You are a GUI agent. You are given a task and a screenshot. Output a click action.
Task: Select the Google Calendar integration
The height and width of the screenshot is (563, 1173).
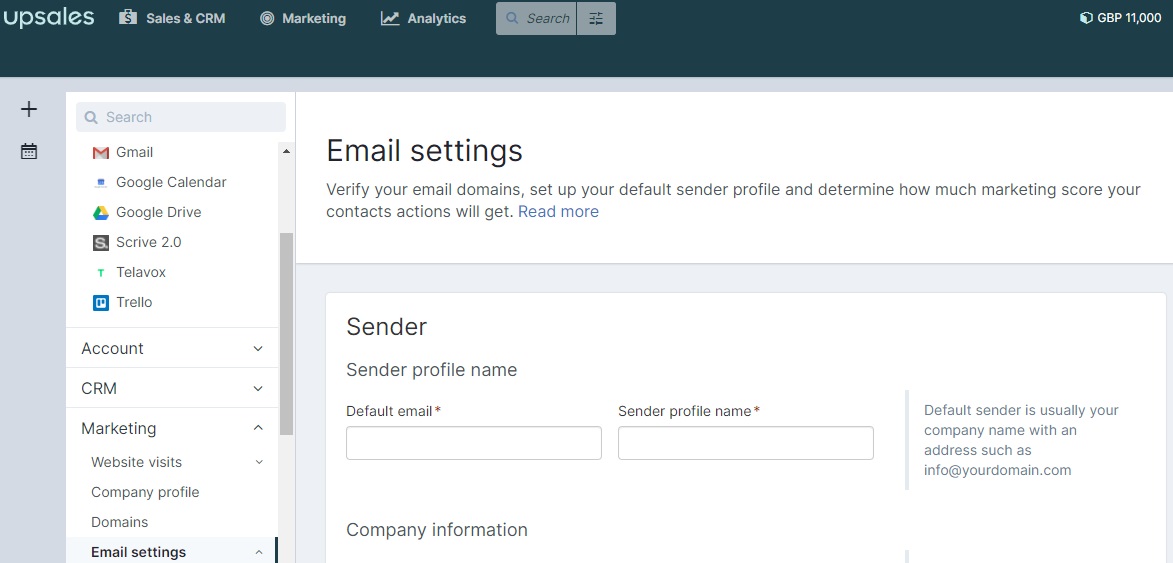pyautogui.click(x=159, y=182)
